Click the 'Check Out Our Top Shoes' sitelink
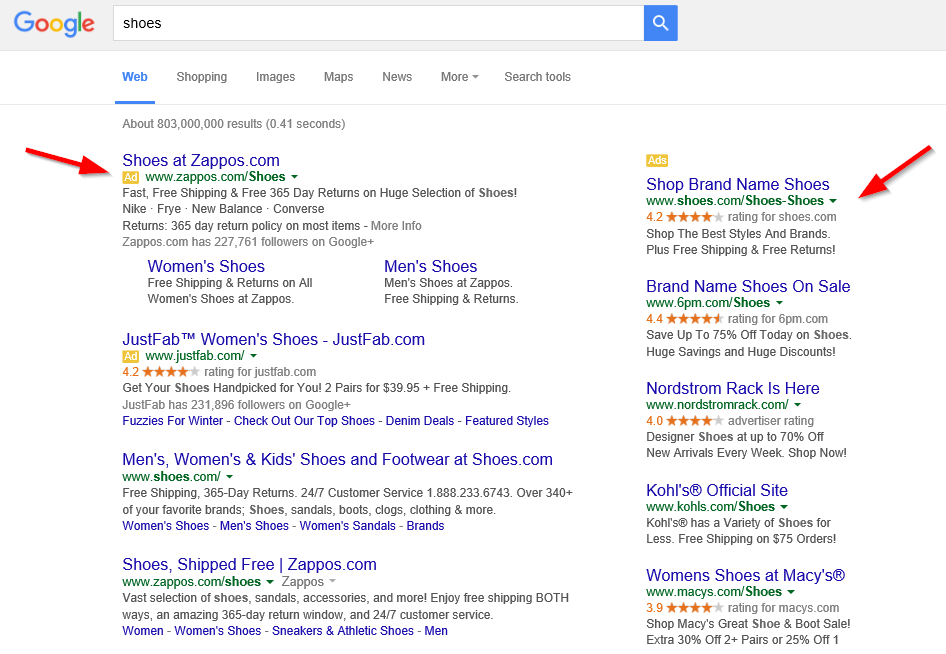Viewport: 946px width, 654px height. pos(304,421)
